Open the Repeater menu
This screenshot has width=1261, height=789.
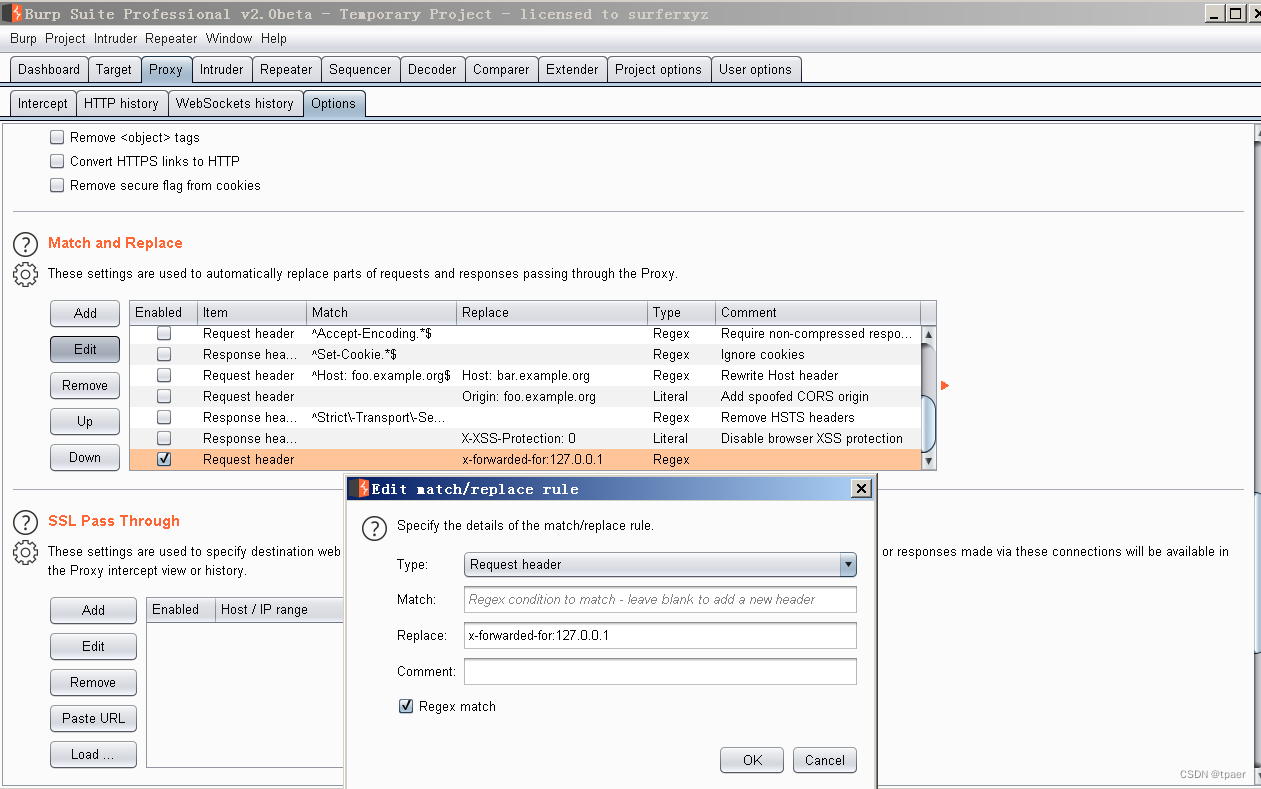pyautogui.click(x=171, y=38)
